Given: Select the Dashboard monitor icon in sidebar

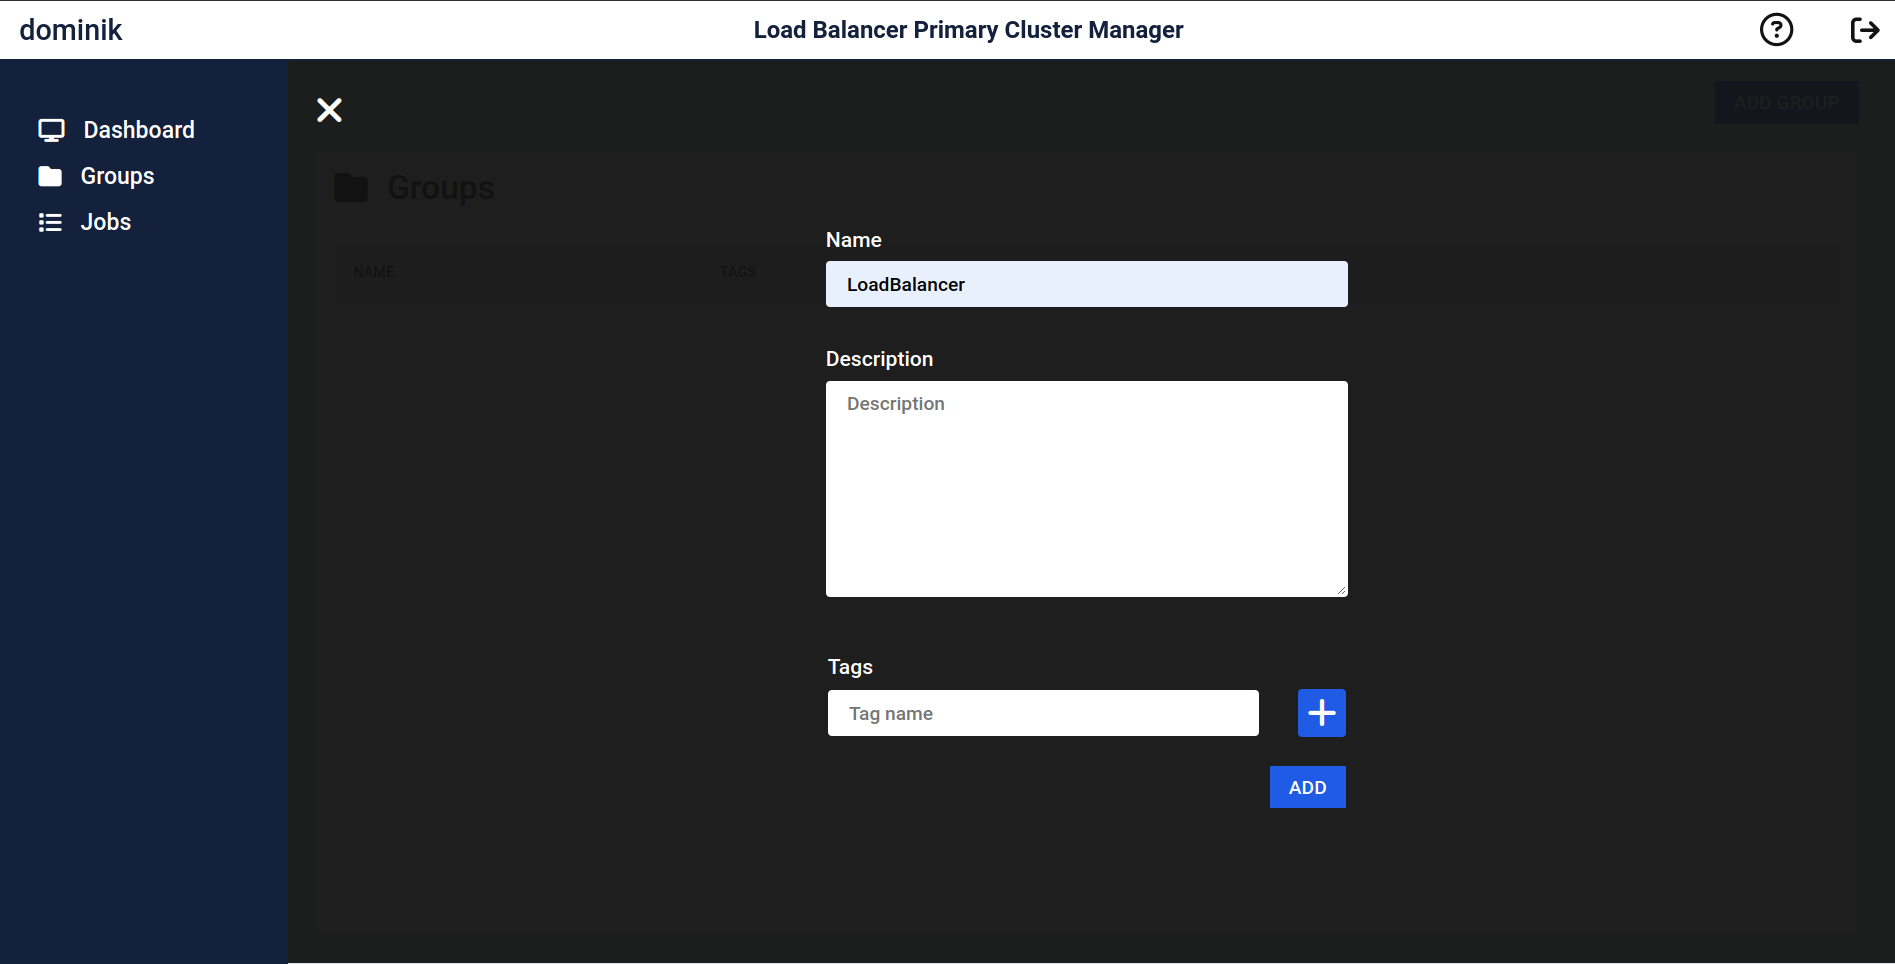Looking at the screenshot, I should (51, 129).
